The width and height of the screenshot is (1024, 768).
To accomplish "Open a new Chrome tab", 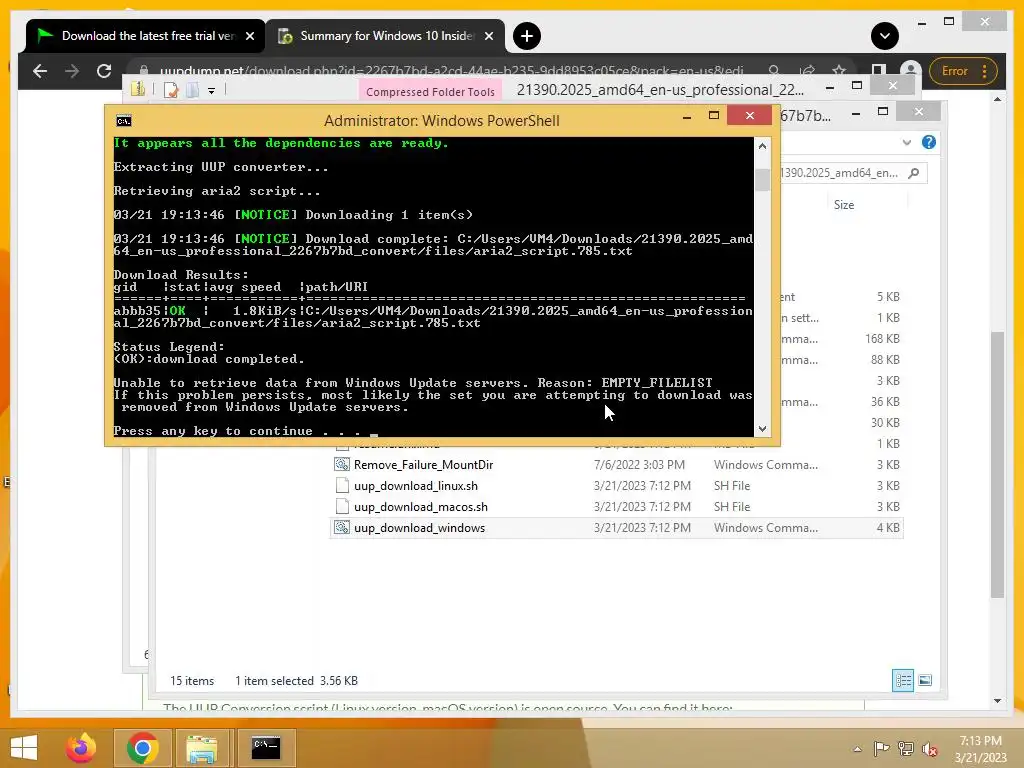I will pyautogui.click(x=526, y=36).
